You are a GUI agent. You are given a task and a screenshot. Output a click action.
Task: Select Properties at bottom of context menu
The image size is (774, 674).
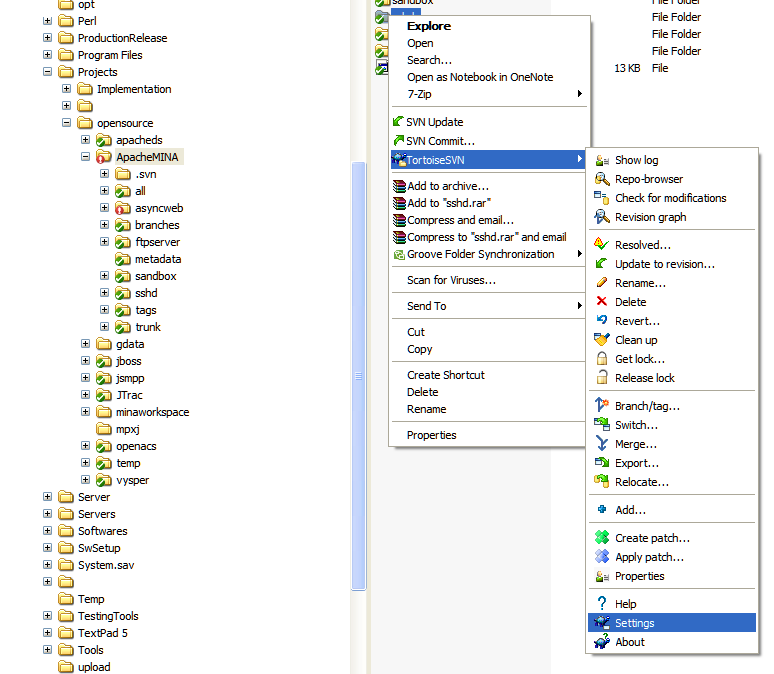tap(431, 435)
